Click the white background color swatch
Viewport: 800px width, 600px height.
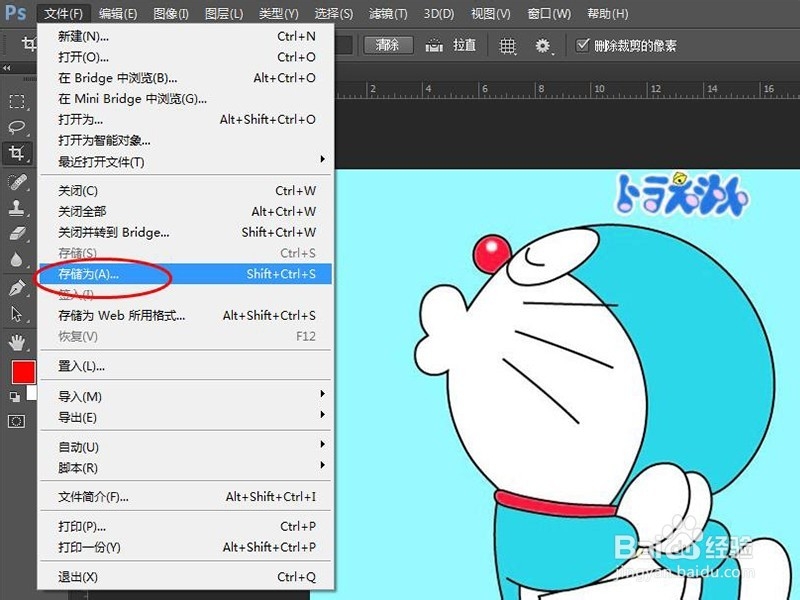(32, 393)
